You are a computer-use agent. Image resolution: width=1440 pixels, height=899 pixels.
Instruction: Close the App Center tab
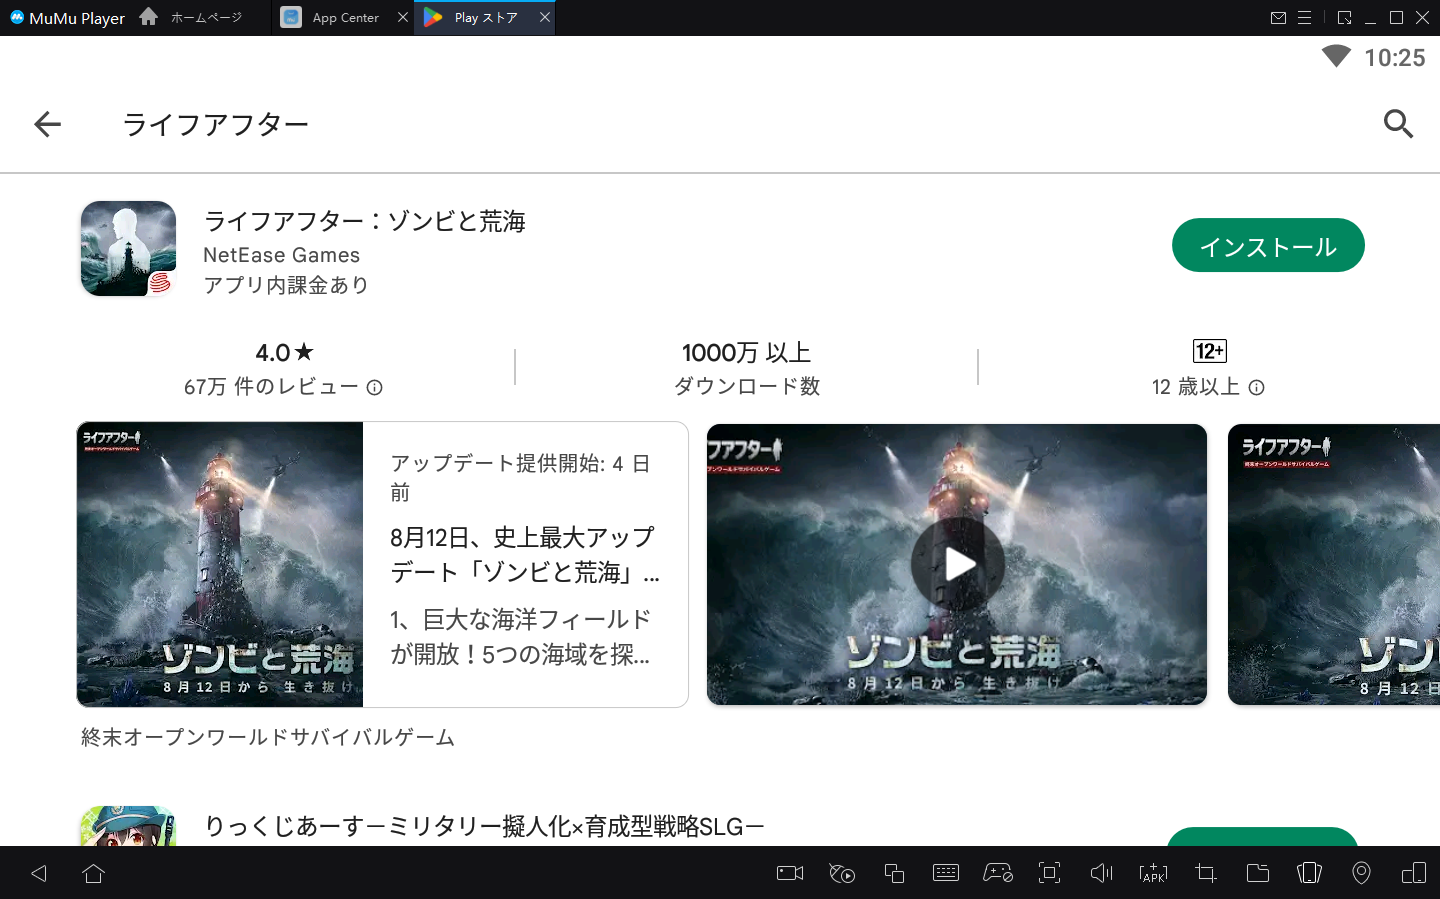(x=402, y=18)
